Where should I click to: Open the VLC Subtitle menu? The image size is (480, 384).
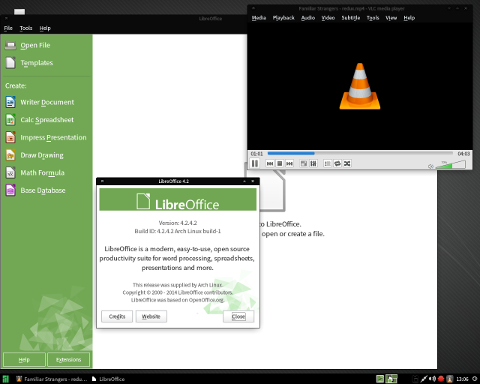(351, 18)
